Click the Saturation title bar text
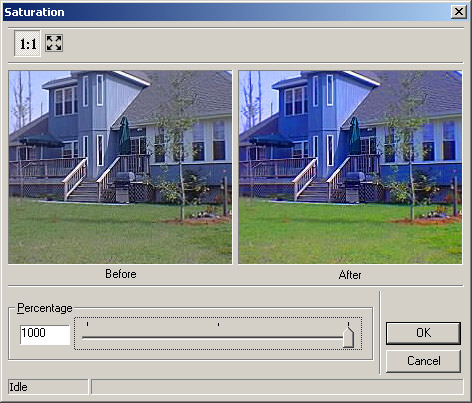This screenshot has width=472, height=403. click(34, 12)
